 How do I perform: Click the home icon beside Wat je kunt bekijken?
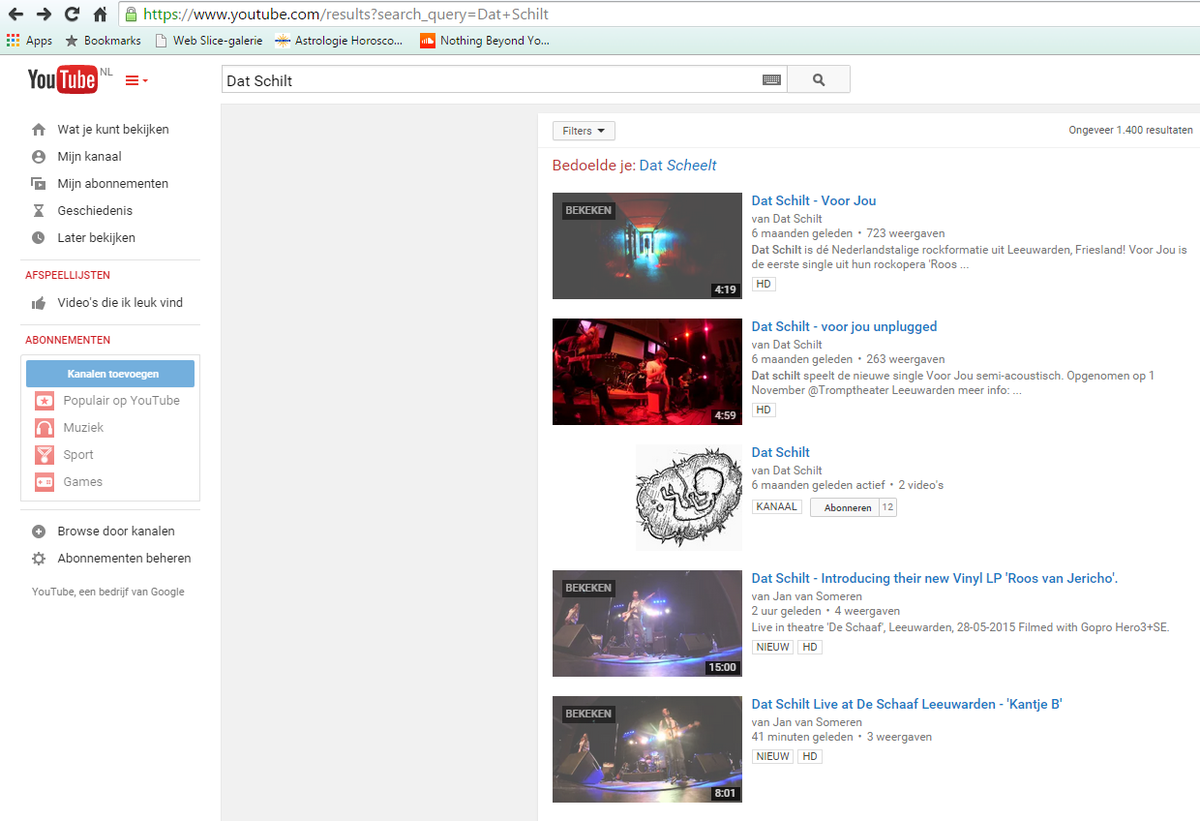pyautogui.click(x=39, y=130)
